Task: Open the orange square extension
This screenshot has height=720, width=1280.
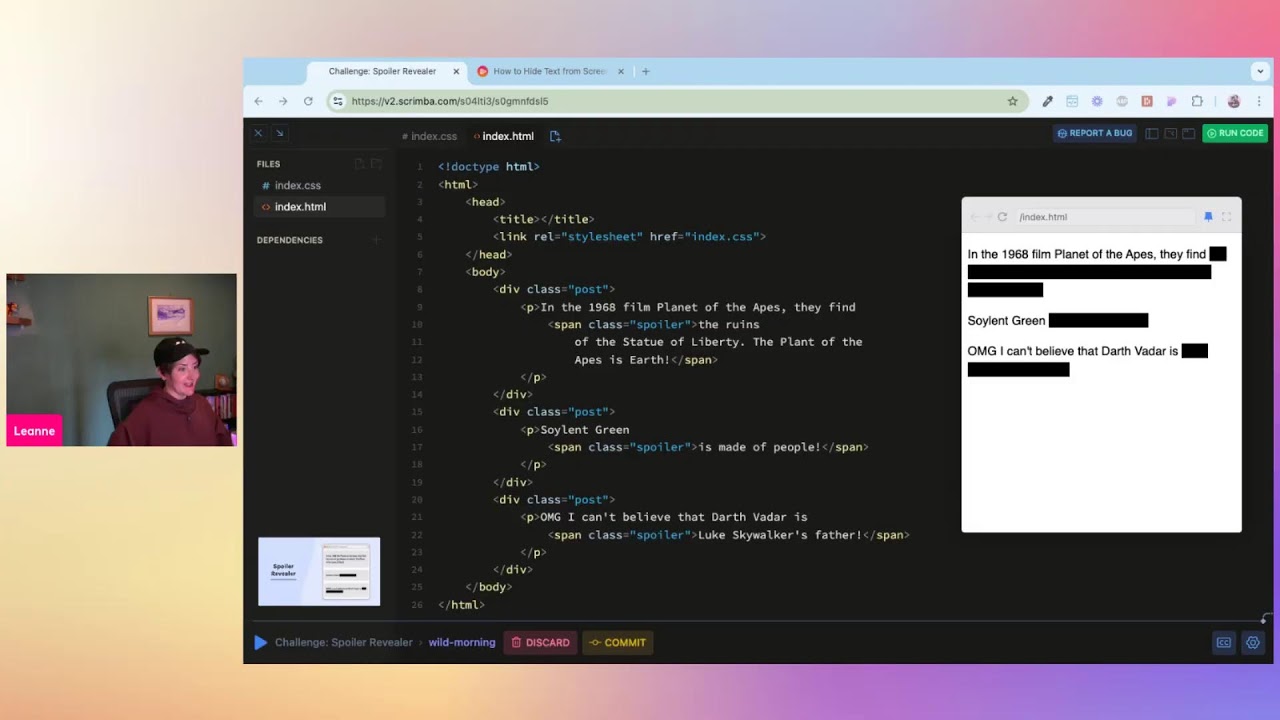Action: pyautogui.click(x=1147, y=101)
